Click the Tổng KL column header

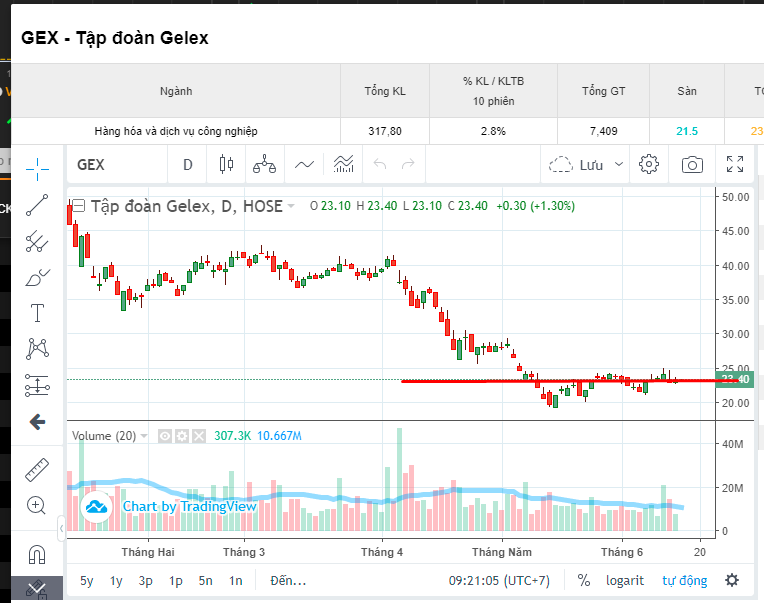pos(385,91)
